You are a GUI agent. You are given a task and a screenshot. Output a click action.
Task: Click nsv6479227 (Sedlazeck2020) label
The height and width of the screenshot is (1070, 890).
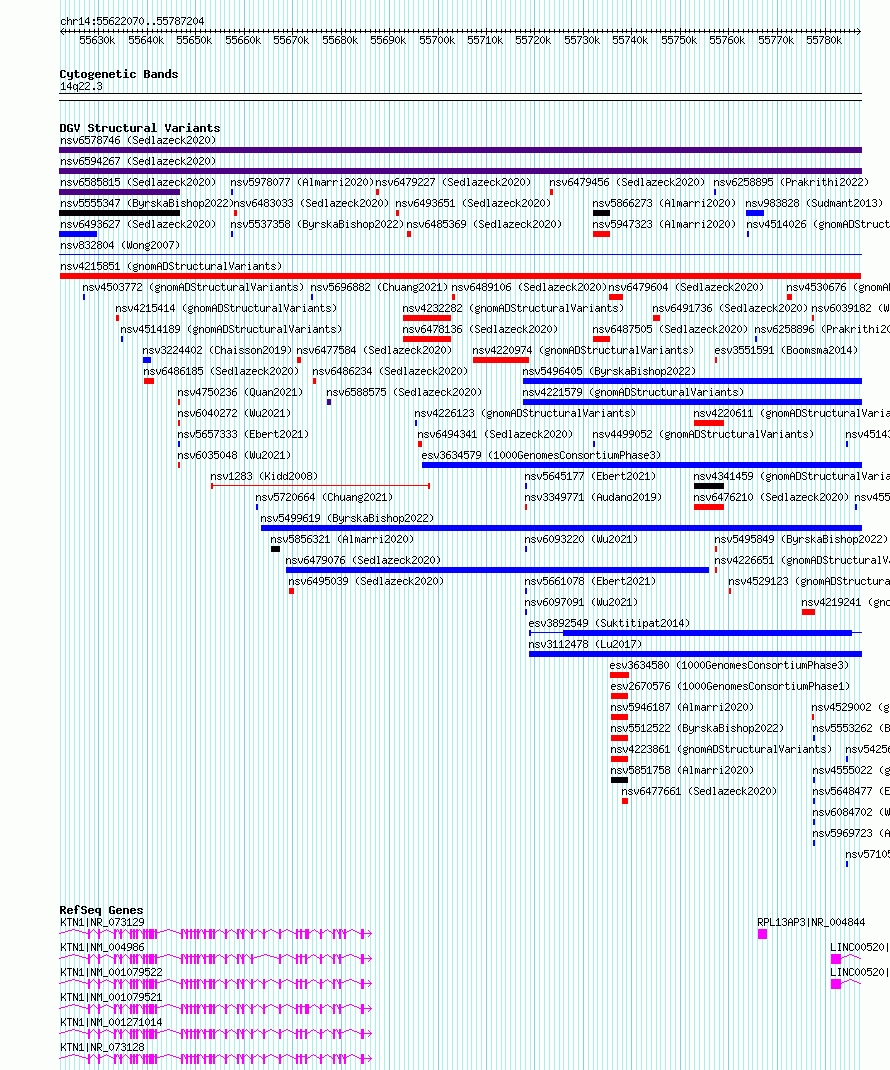(453, 183)
